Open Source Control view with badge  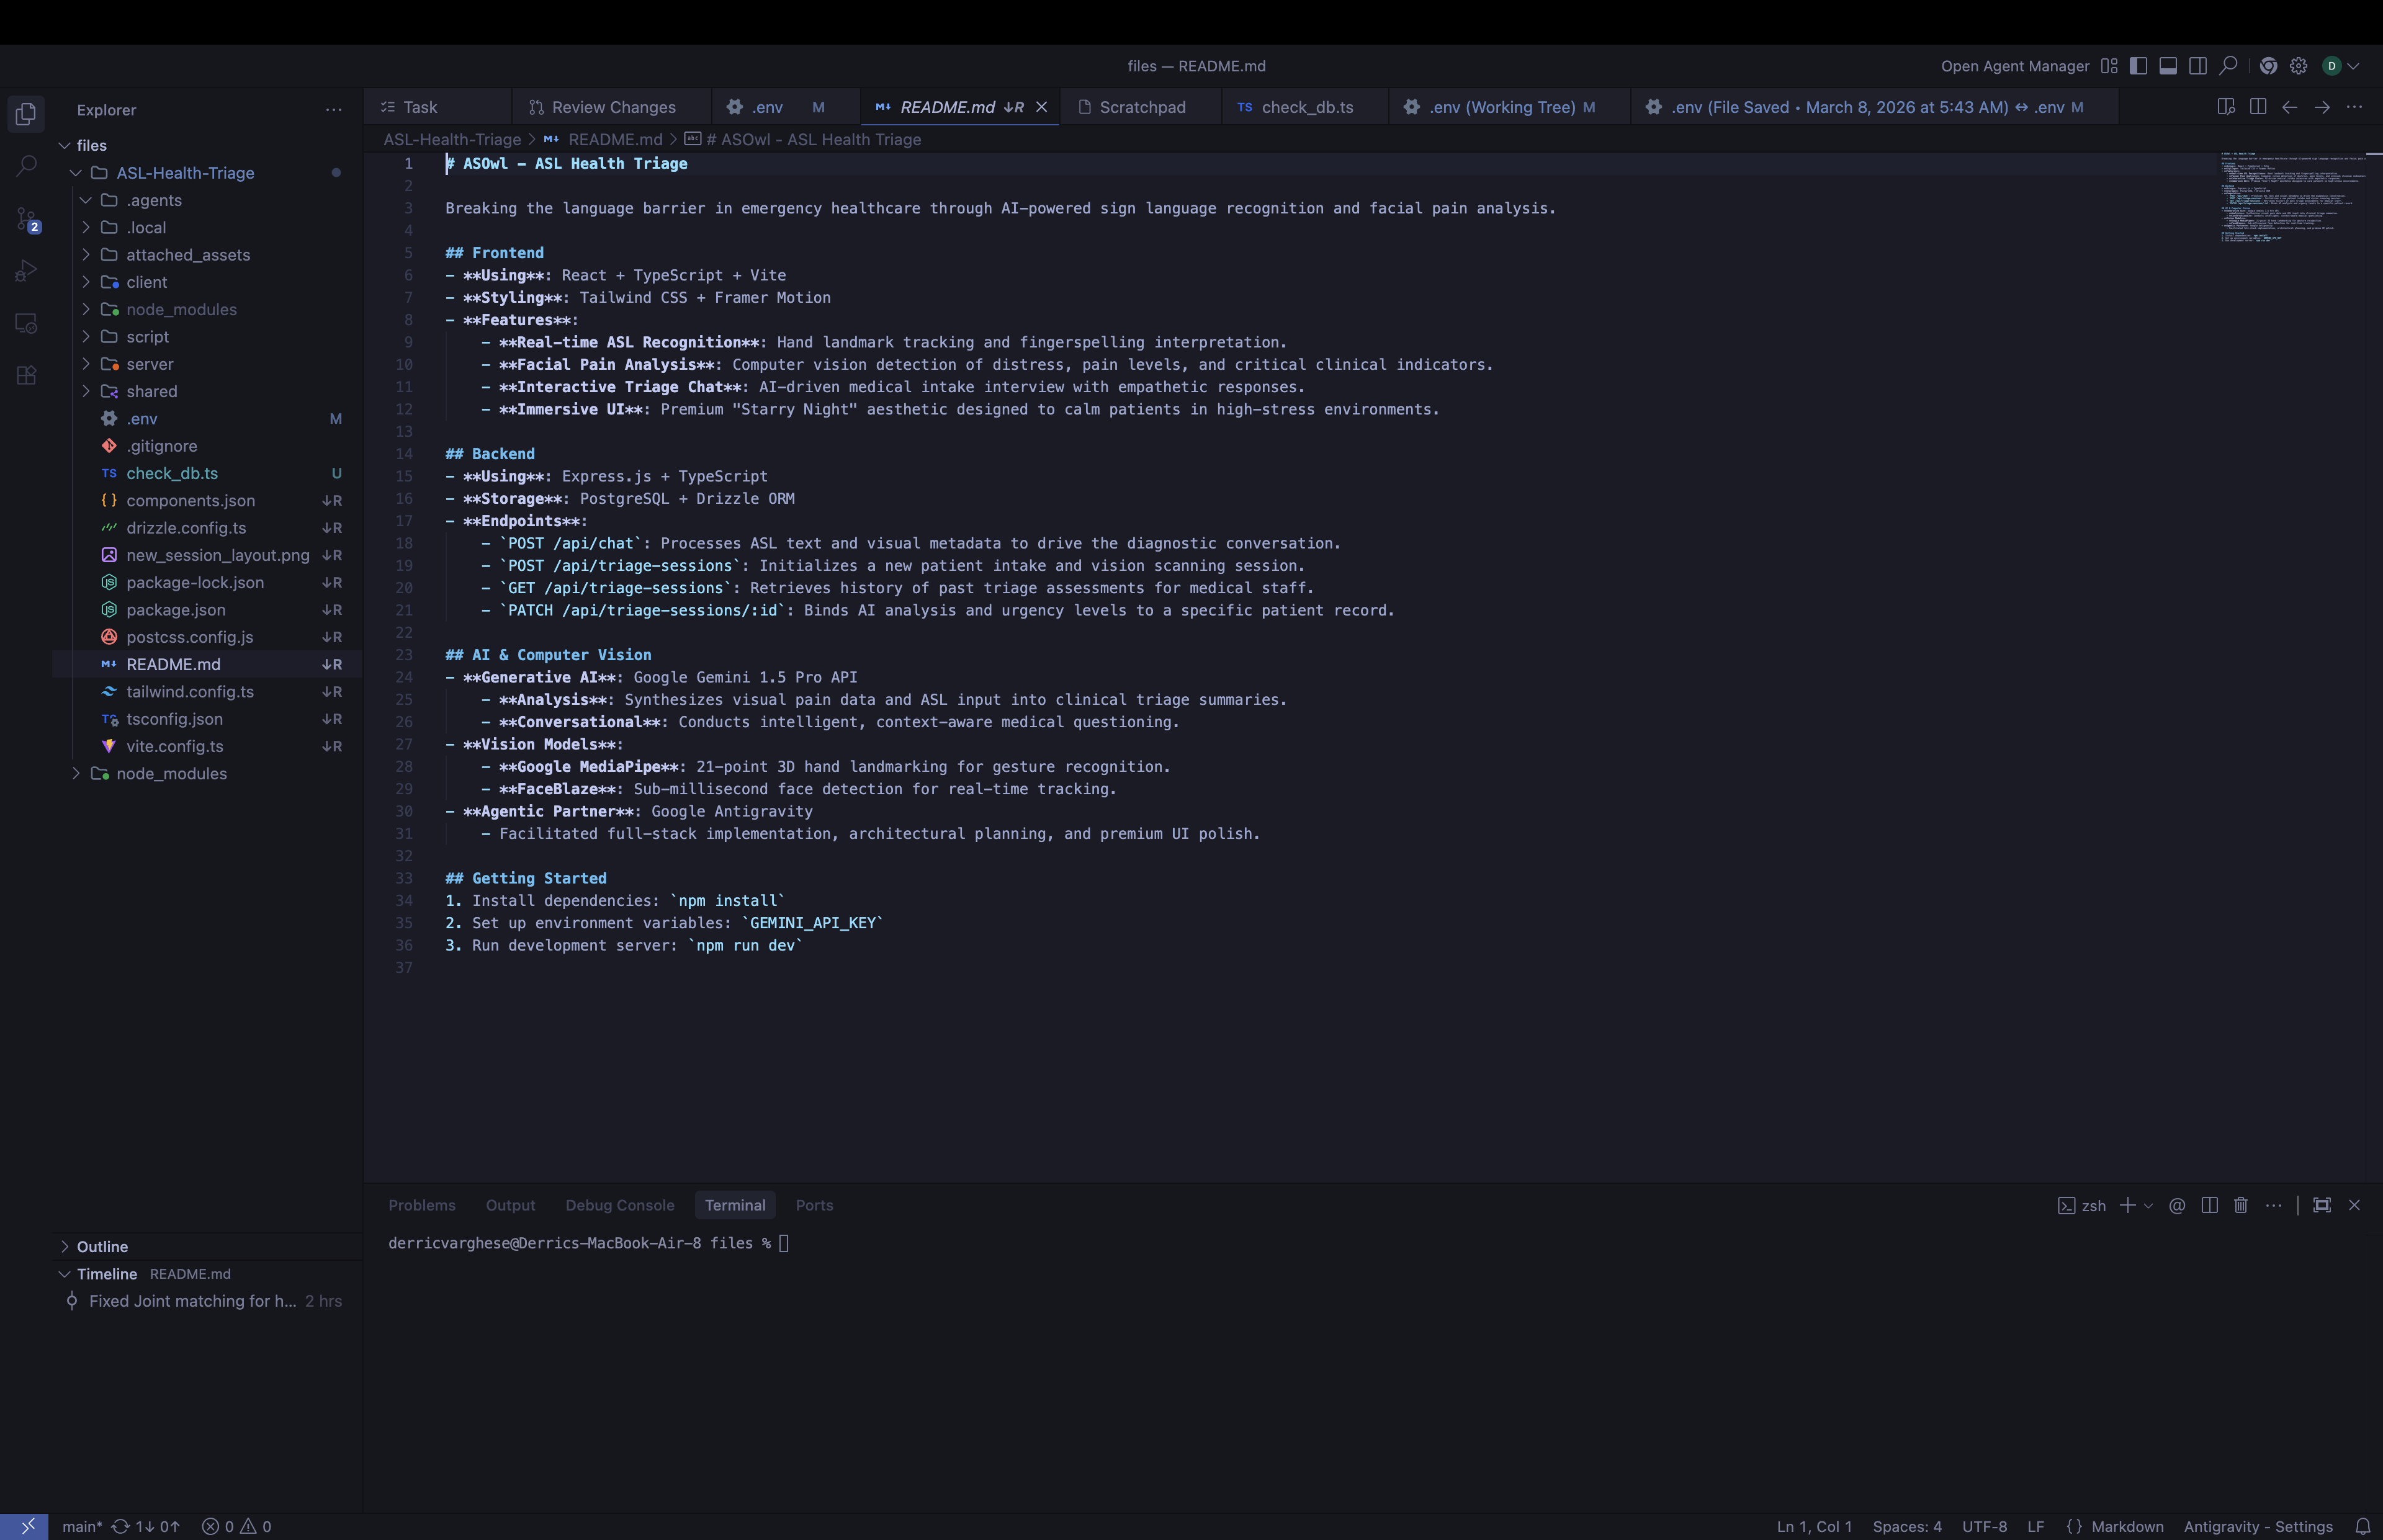tap(27, 219)
